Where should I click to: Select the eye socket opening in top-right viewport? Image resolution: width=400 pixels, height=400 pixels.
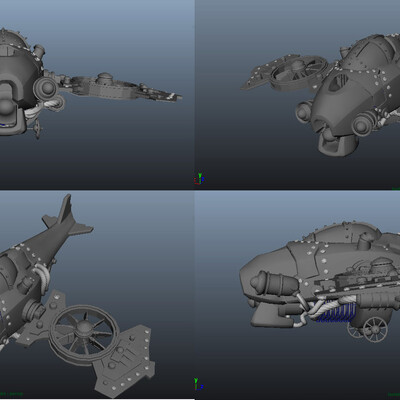[338, 83]
